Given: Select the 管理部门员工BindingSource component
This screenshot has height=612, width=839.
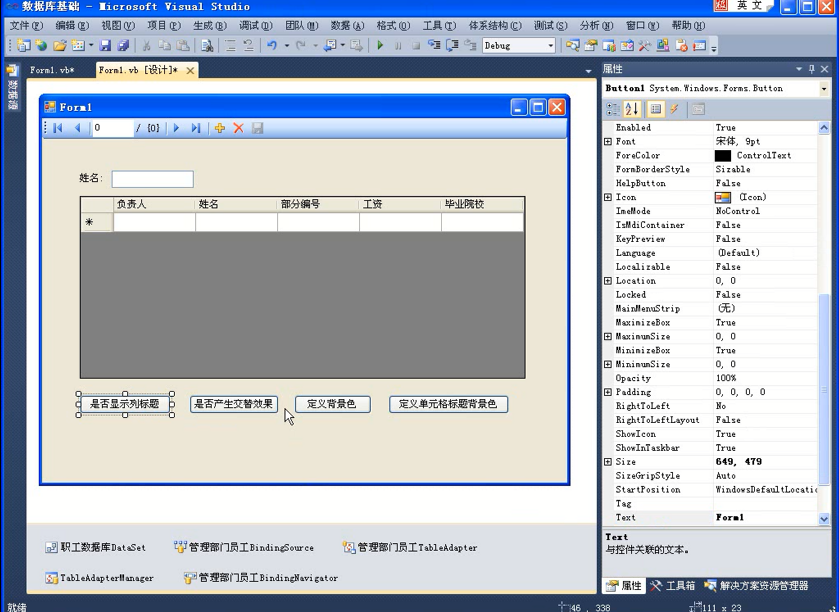Looking at the screenshot, I should click(x=244, y=547).
